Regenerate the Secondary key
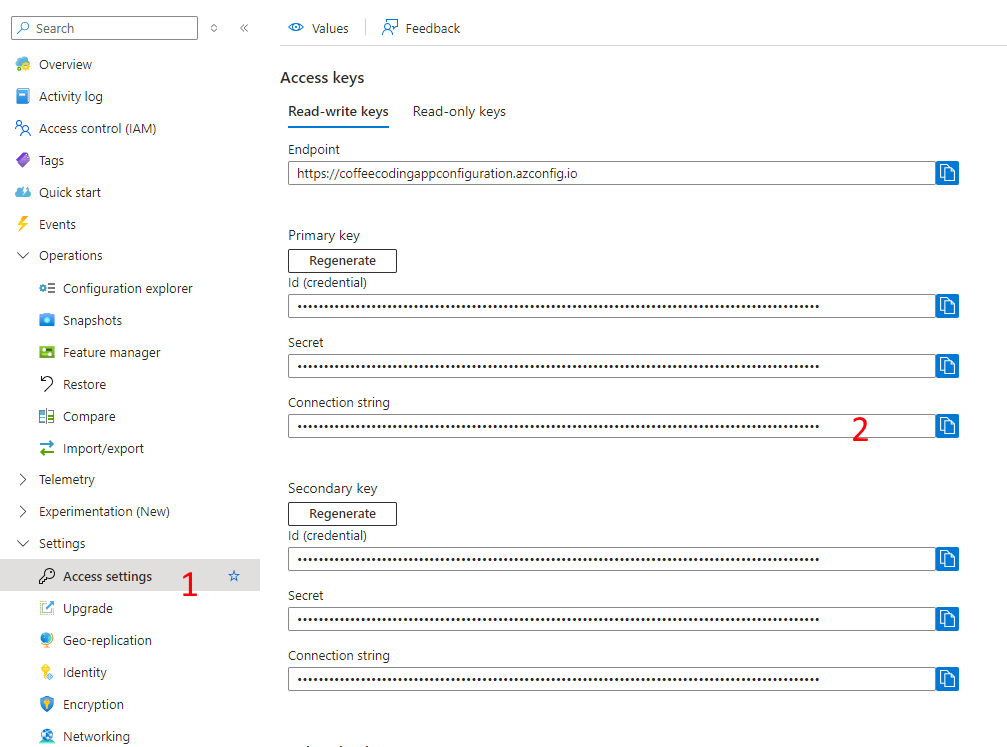The image size is (1007, 747). point(342,514)
